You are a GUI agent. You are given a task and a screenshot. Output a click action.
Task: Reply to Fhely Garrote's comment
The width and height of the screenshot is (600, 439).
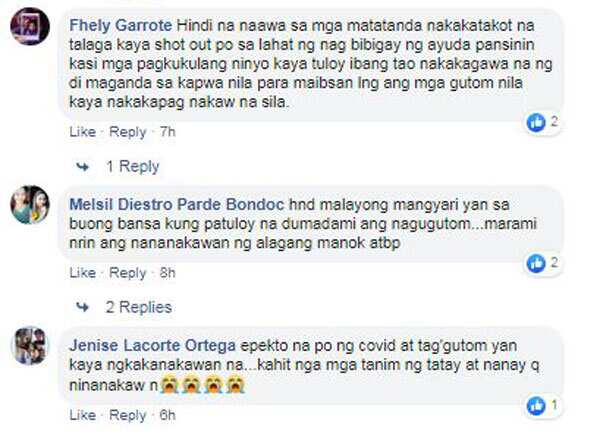pyautogui.click(x=128, y=132)
